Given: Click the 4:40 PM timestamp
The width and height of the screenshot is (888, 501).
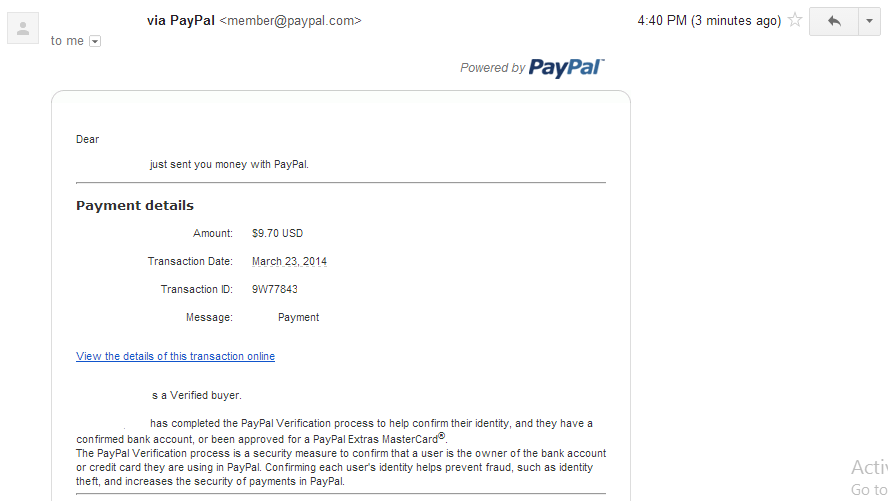Looking at the screenshot, I should 709,20.
